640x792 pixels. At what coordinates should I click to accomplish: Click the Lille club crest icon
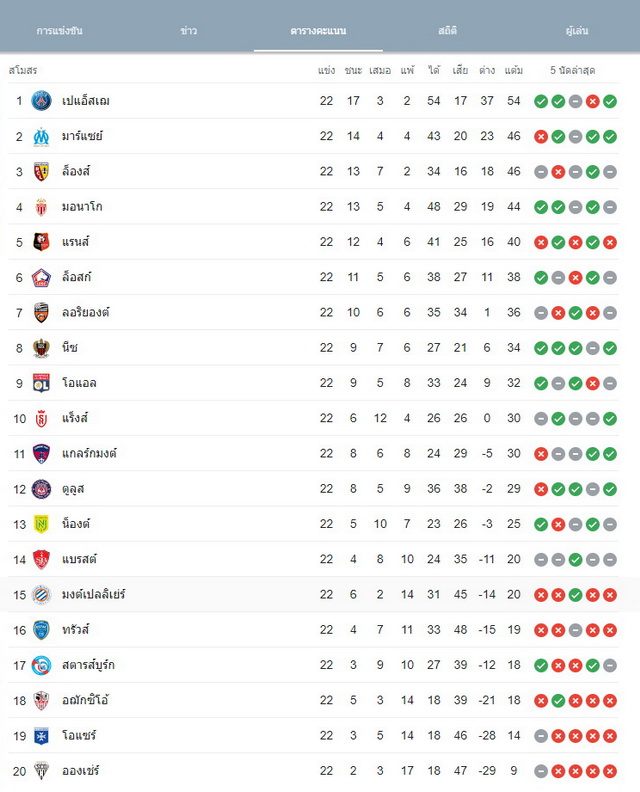(x=41, y=277)
